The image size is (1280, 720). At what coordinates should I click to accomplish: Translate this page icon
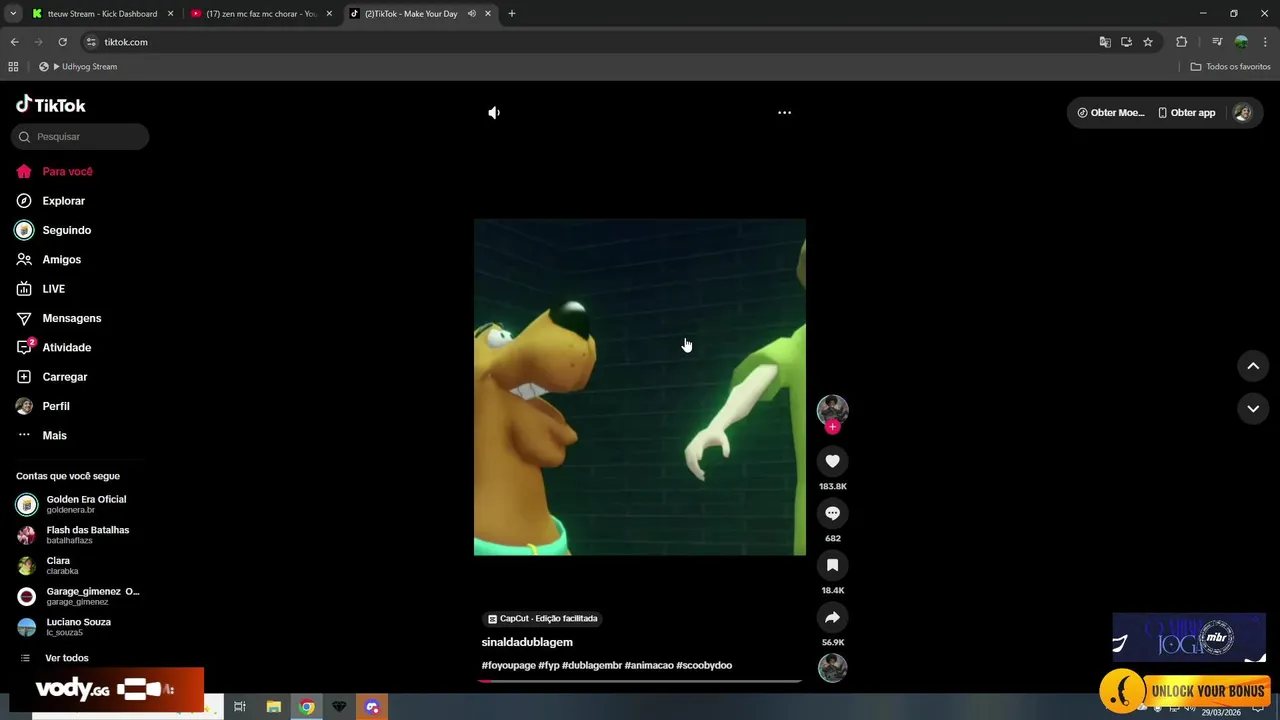pos(1105,42)
